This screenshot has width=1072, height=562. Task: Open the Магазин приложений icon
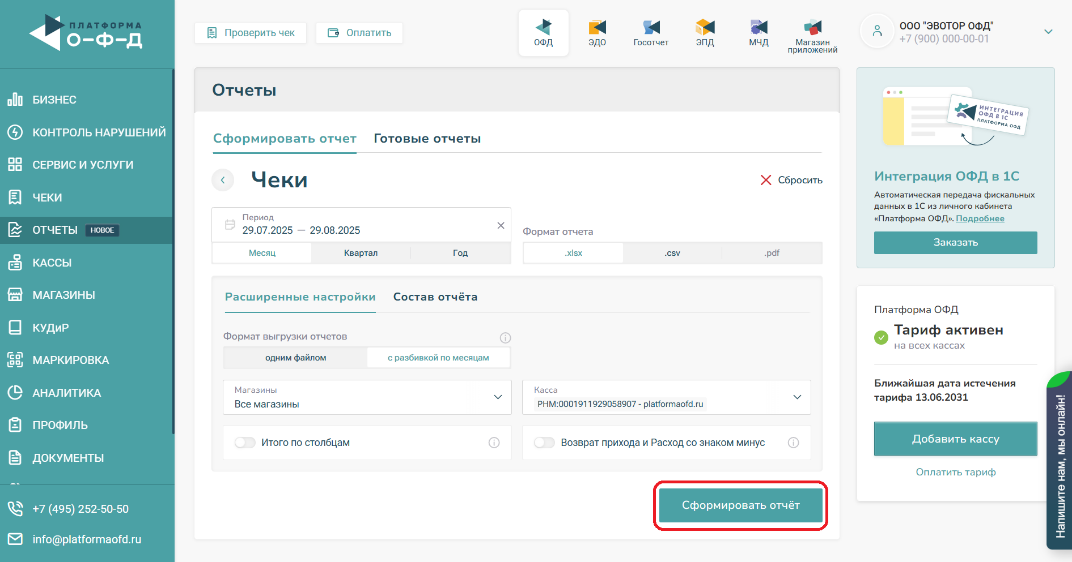point(812,33)
